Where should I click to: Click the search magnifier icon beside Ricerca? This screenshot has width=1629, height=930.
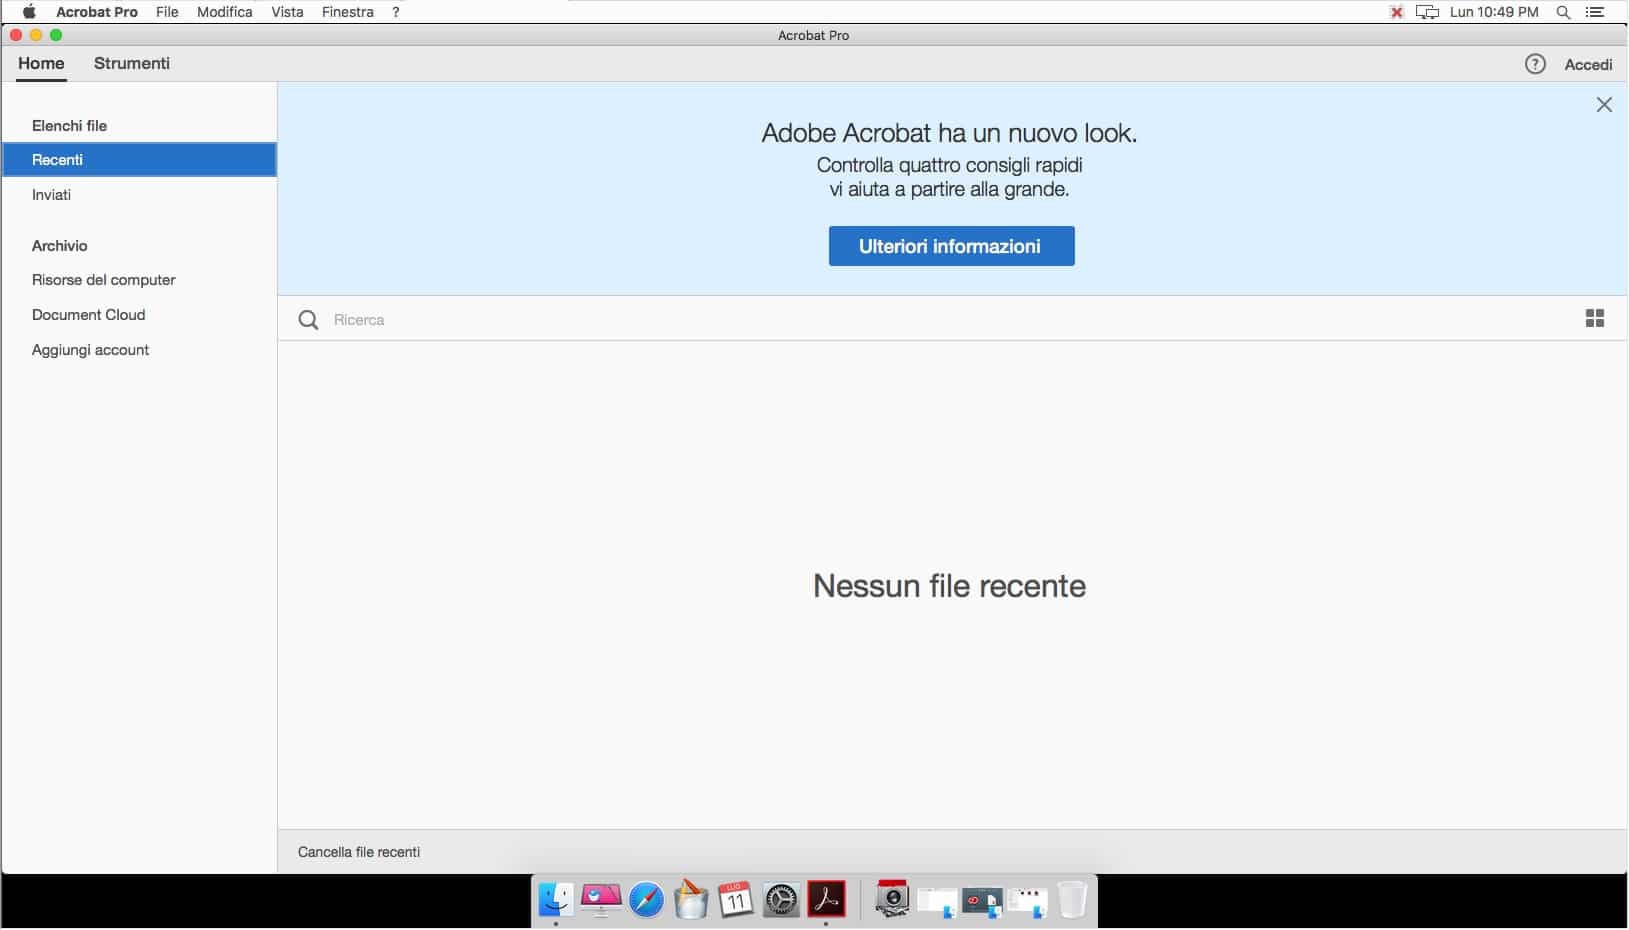pyautogui.click(x=308, y=320)
